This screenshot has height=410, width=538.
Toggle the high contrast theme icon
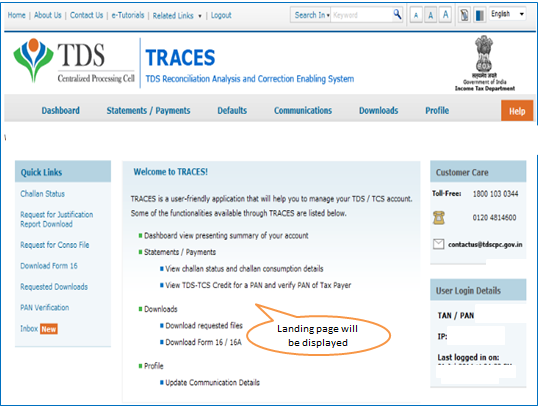[x=479, y=15]
